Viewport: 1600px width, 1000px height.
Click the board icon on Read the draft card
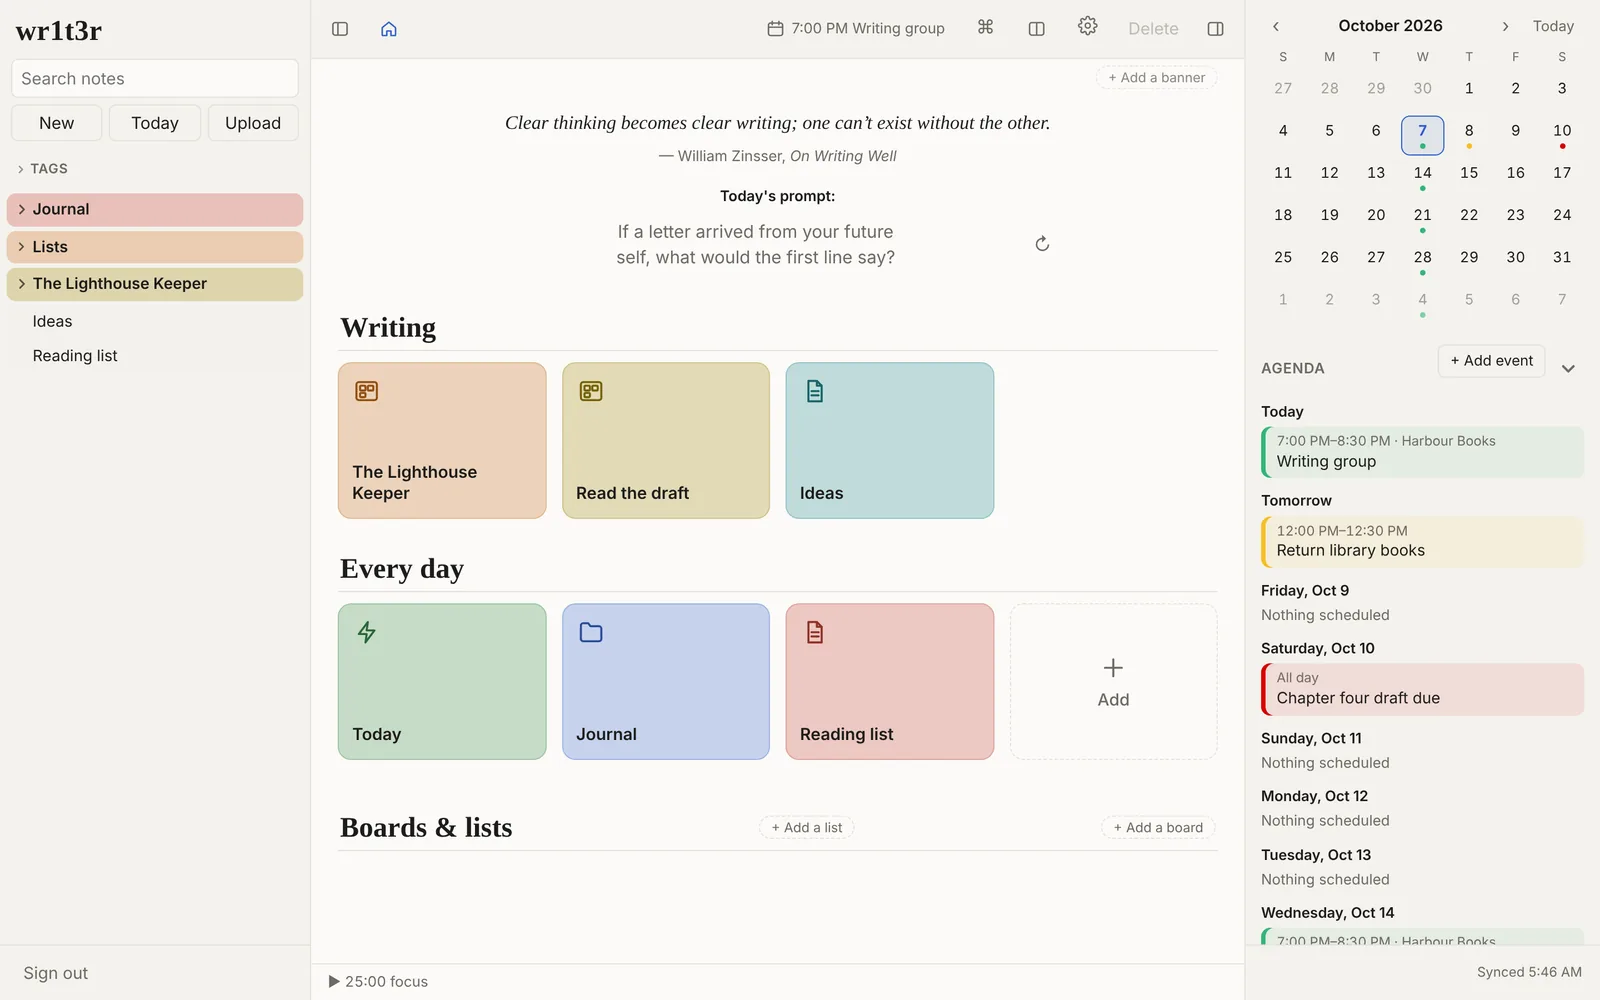pos(591,391)
